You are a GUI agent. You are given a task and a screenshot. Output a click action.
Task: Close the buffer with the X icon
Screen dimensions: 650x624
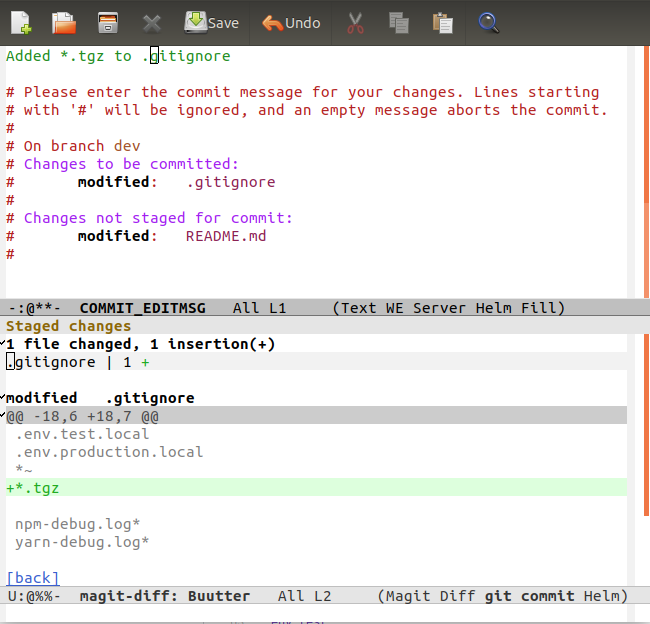pyautogui.click(x=152, y=22)
